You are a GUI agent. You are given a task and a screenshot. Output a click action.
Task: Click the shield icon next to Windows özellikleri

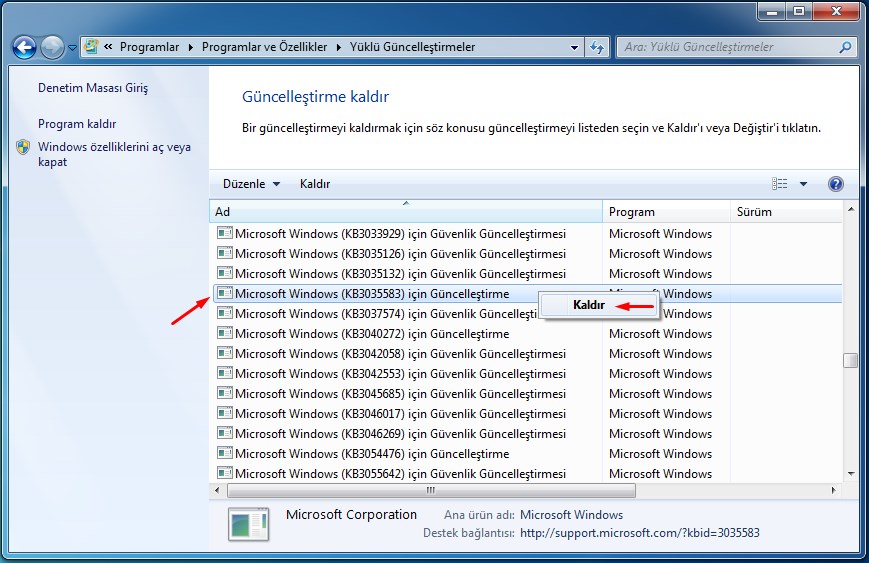point(24,148)
